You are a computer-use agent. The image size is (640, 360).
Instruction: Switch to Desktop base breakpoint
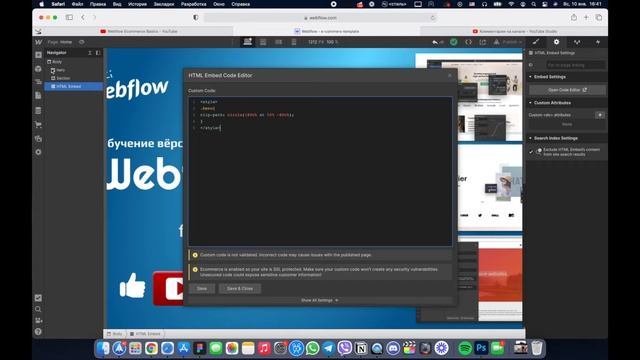tap(248, 42)
